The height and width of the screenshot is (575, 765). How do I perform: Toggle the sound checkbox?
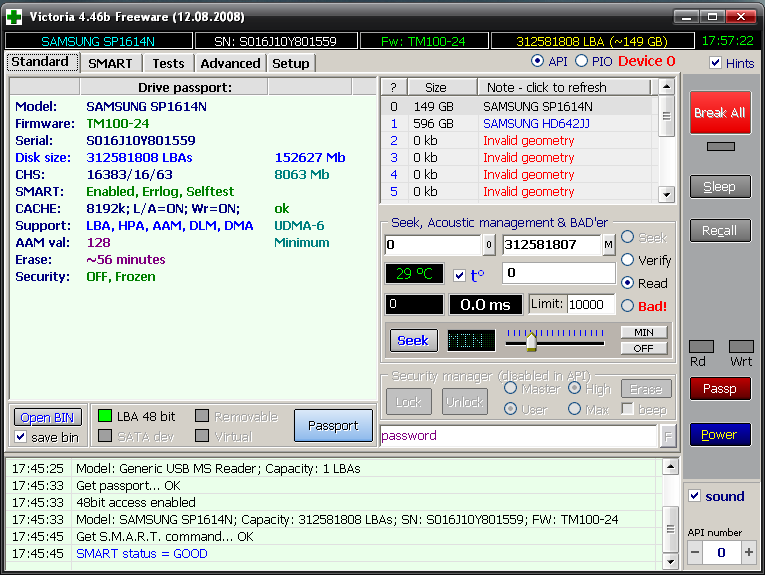click(694, 496)
